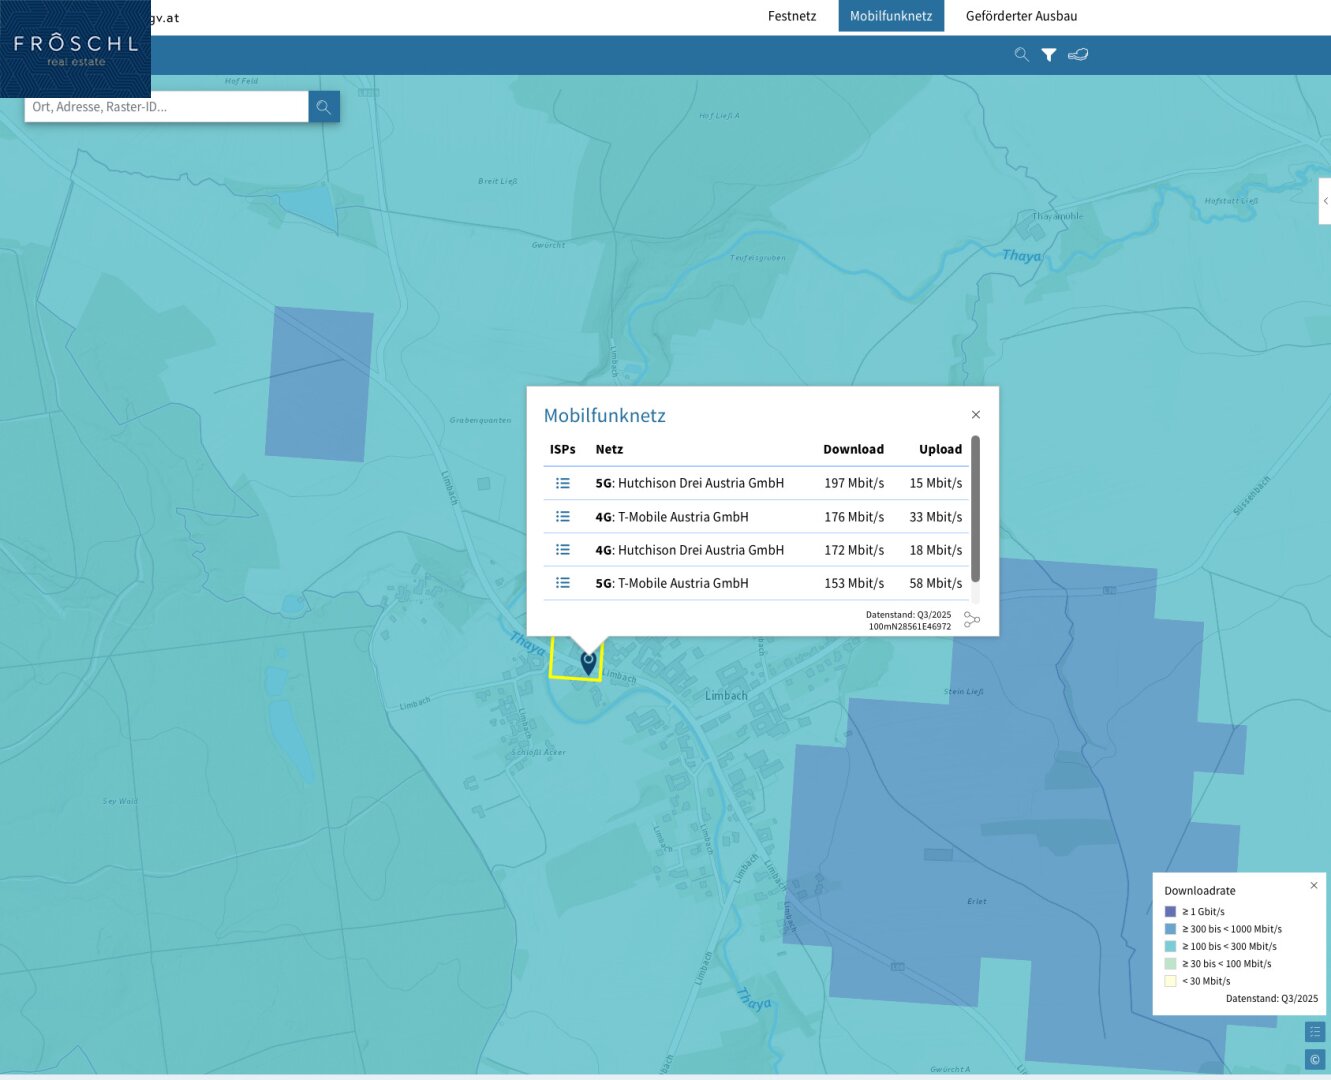
Task: Click the map layers icon beside the filter
Action: tap(1078, 55)
